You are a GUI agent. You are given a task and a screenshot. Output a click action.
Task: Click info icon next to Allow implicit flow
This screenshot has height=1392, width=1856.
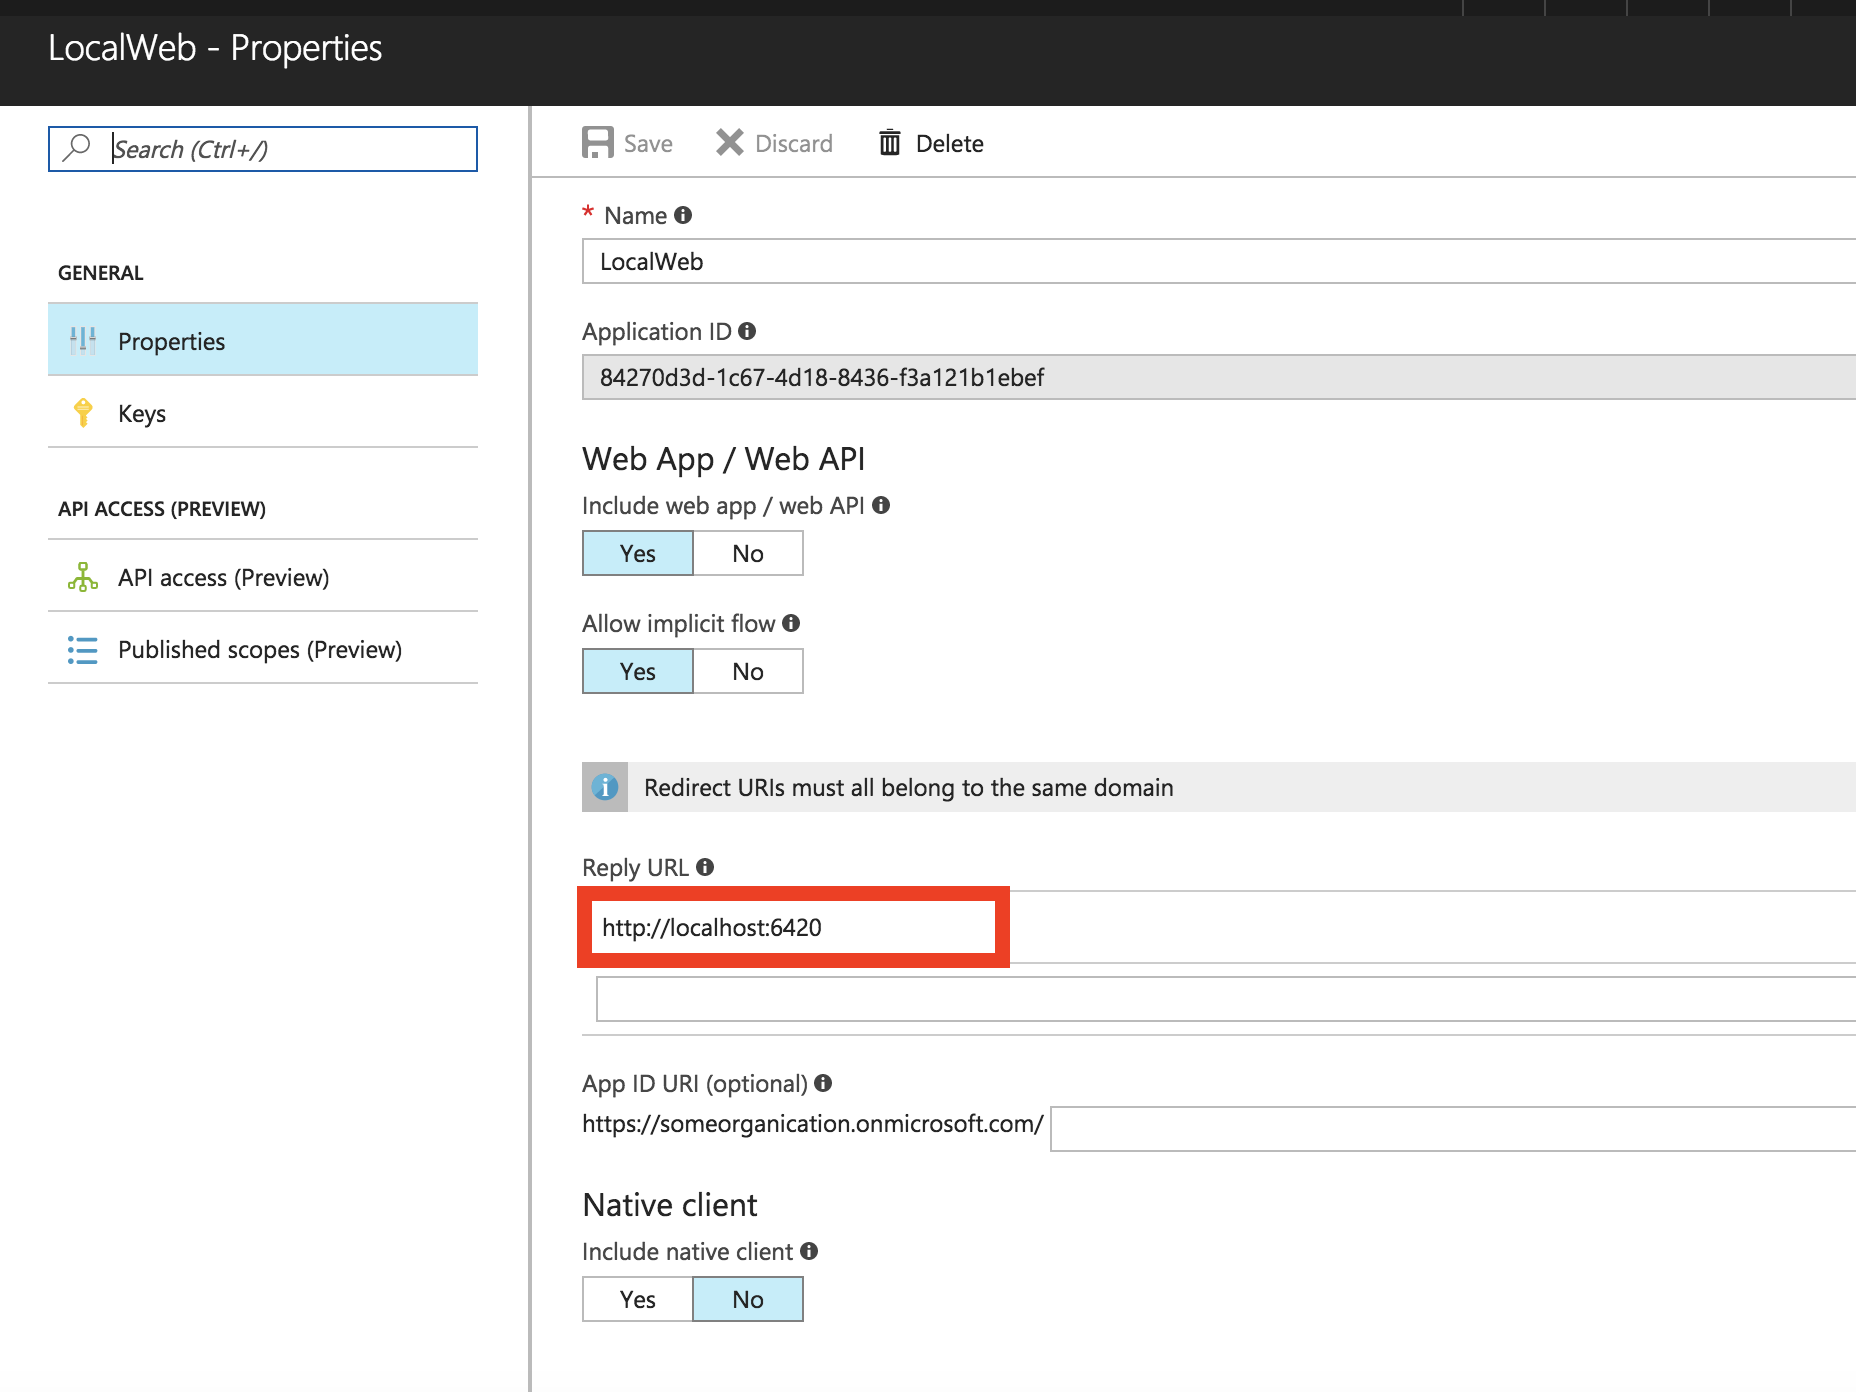click(791, 623)
